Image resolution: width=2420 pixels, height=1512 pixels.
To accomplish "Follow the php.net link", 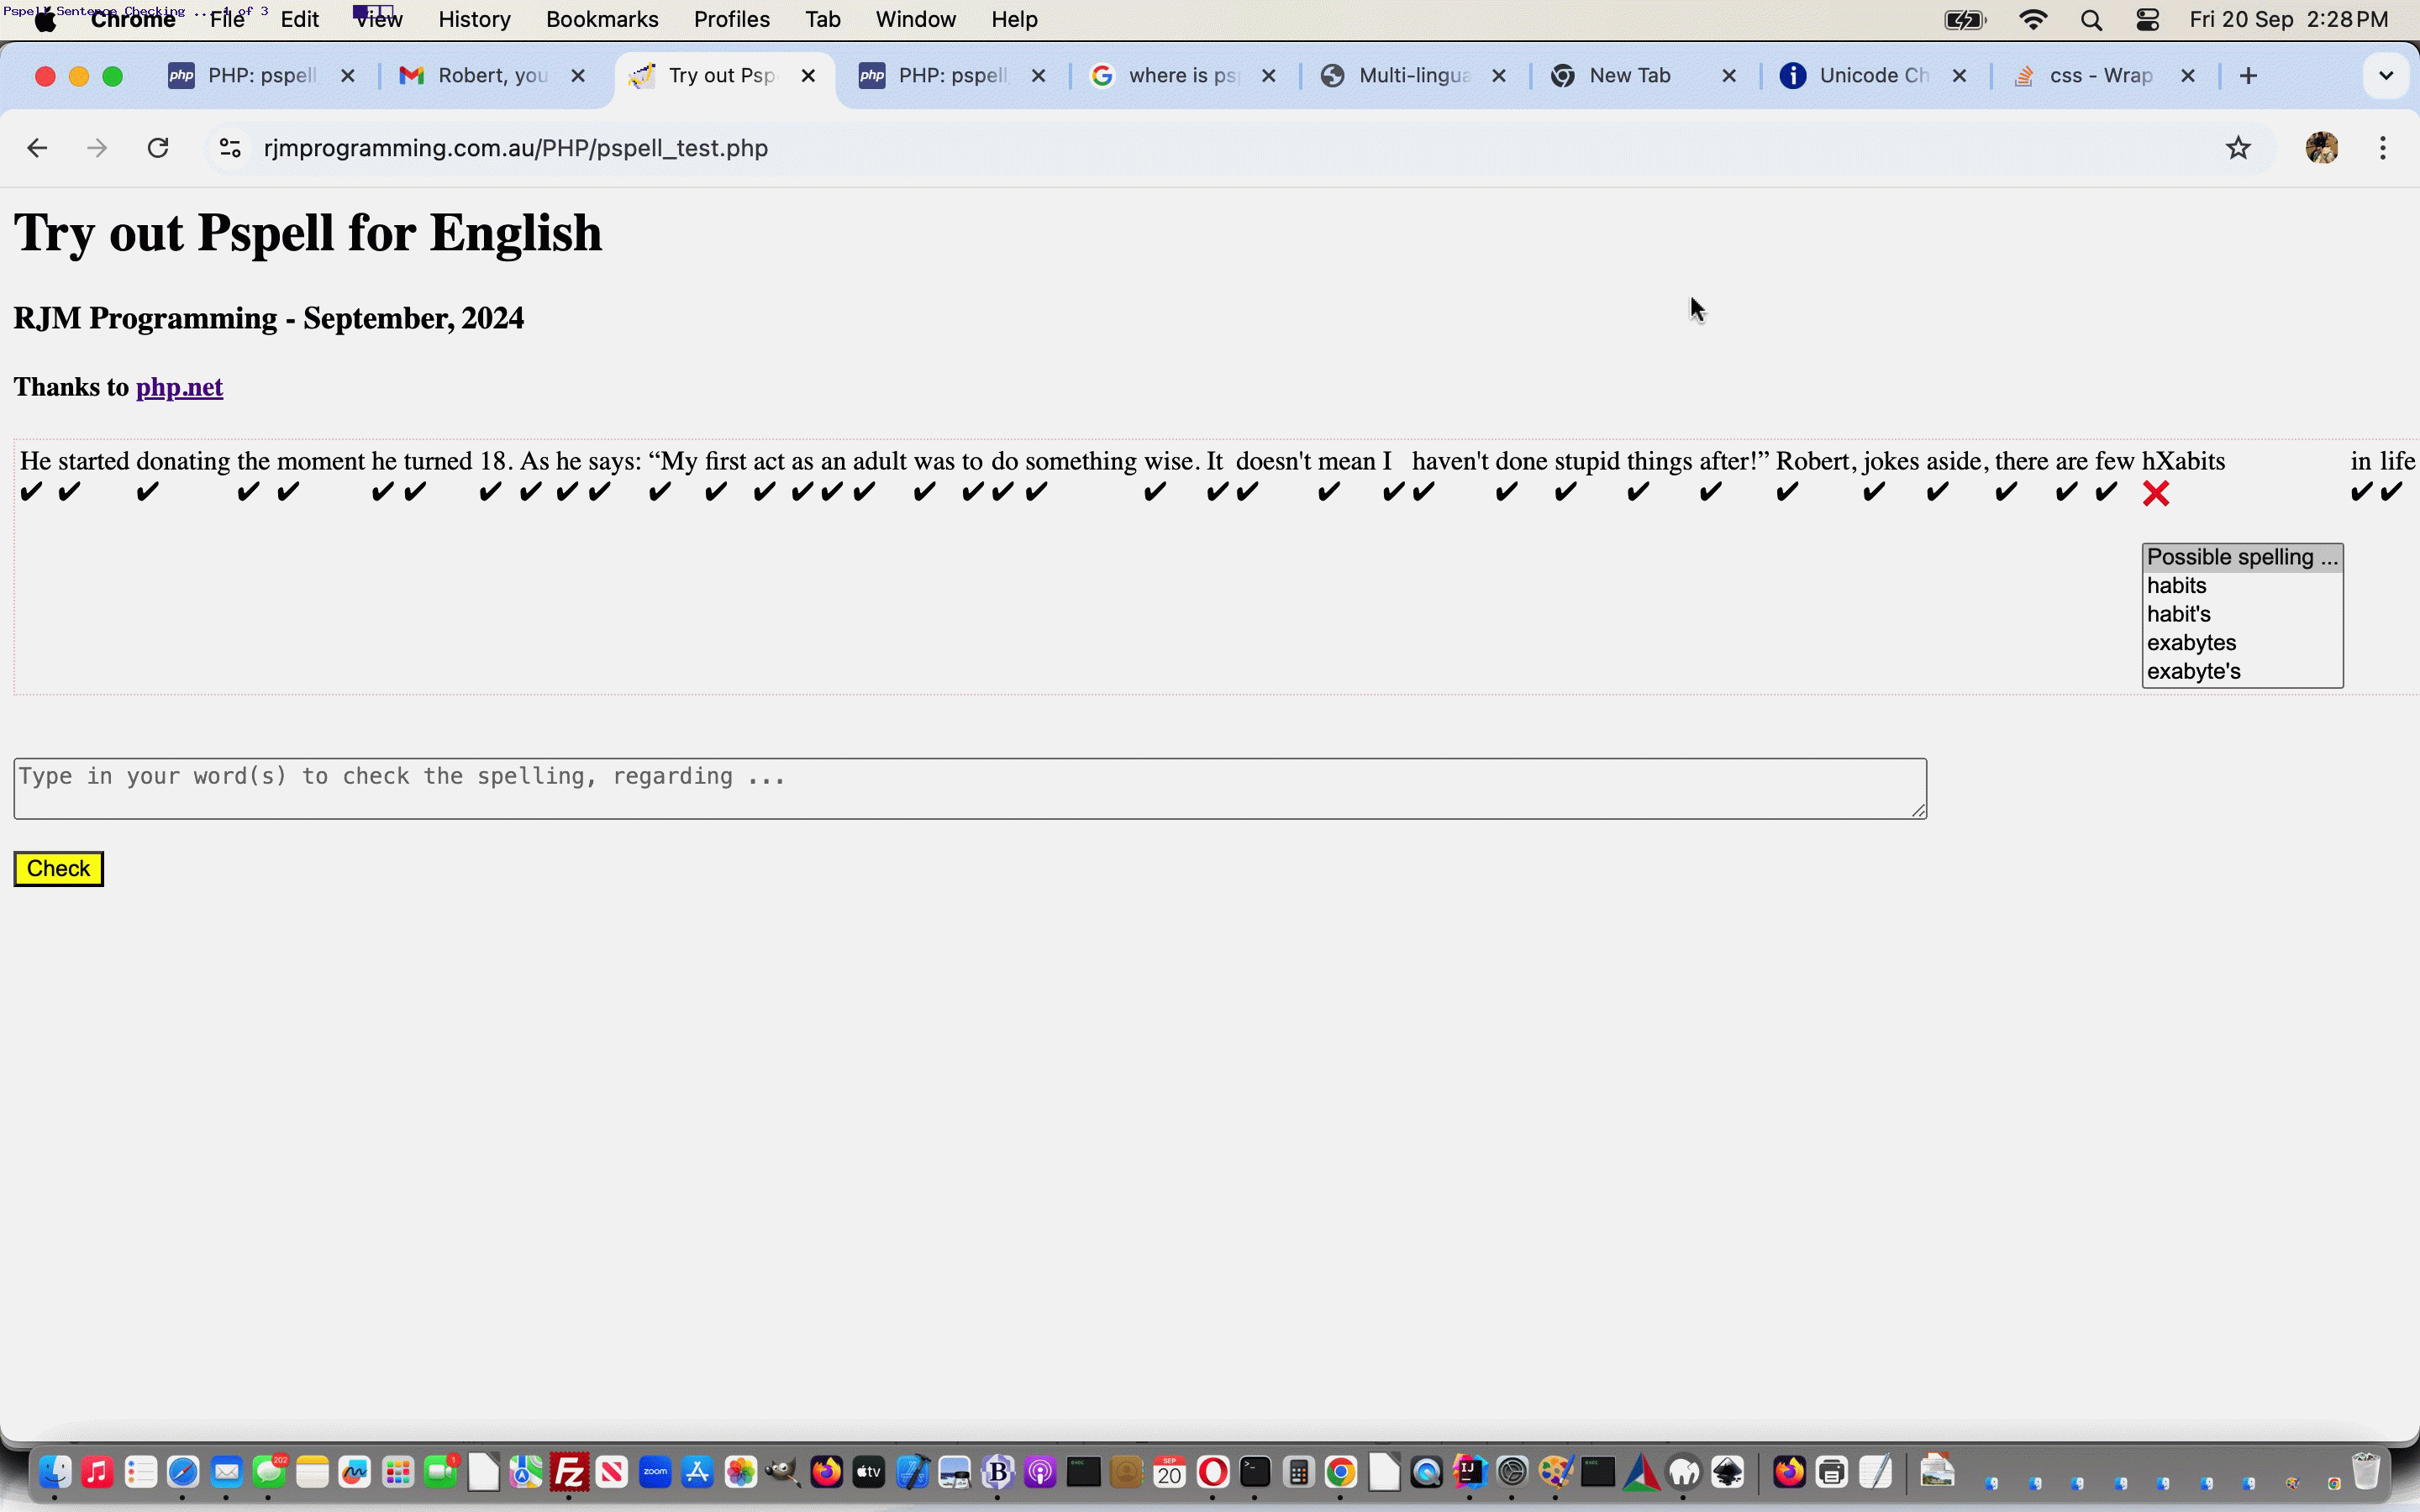I will click(x=179, y=387).
